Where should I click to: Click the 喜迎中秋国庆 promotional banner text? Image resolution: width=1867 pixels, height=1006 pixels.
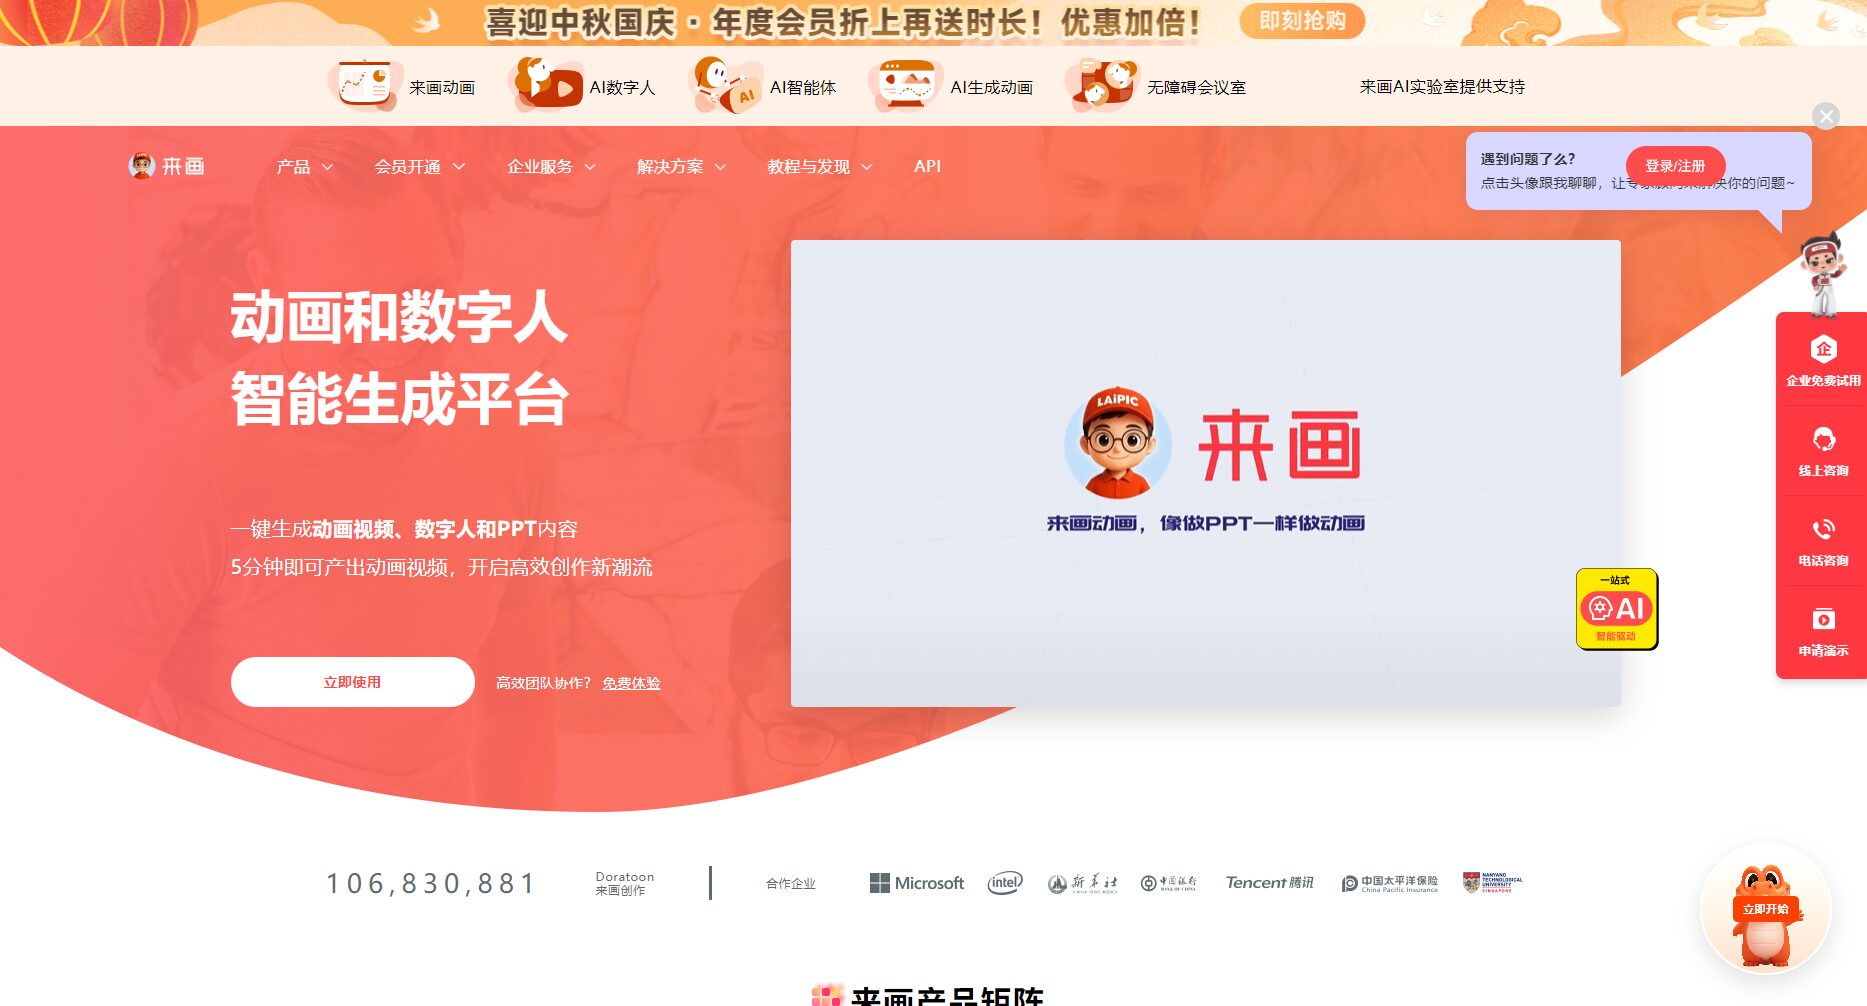pyautogui.click(x=843, y=22)
